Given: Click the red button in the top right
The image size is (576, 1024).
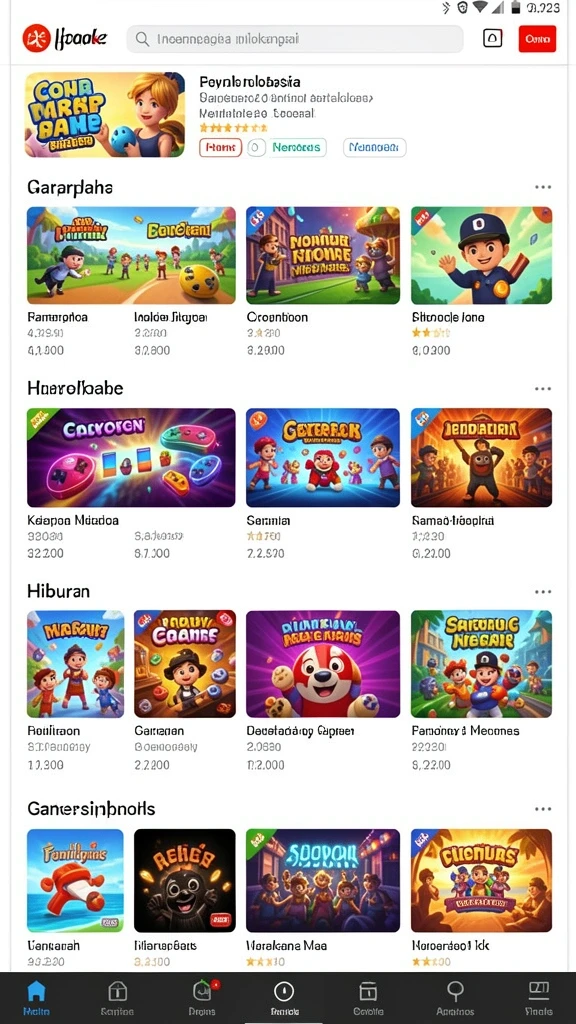Looking at the screenshot, I should click(x=537, y=39).
